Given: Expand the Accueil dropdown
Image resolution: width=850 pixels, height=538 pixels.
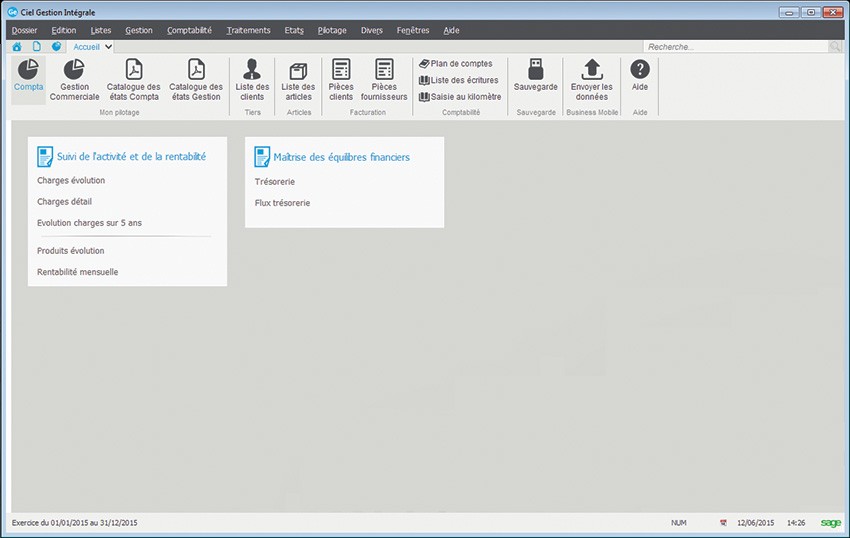Looking at the screenshot, I should [x=107, y=46].
